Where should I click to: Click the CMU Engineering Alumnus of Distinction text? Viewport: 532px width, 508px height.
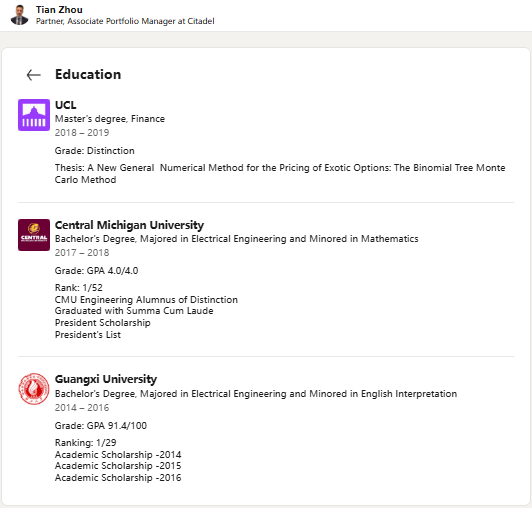pyautogui.click(x=146, y=300)
